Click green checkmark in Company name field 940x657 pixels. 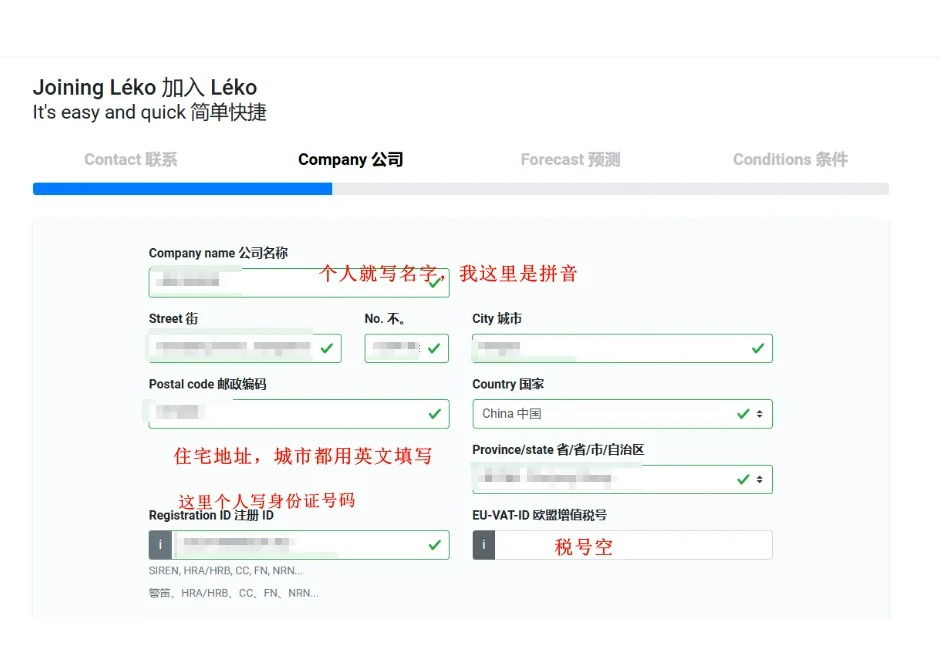point(434,283)
